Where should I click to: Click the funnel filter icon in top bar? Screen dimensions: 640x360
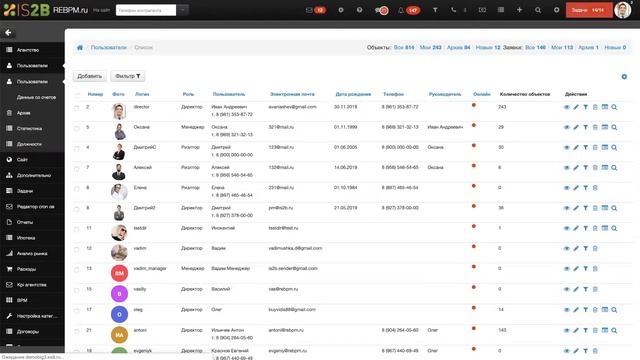435,10
